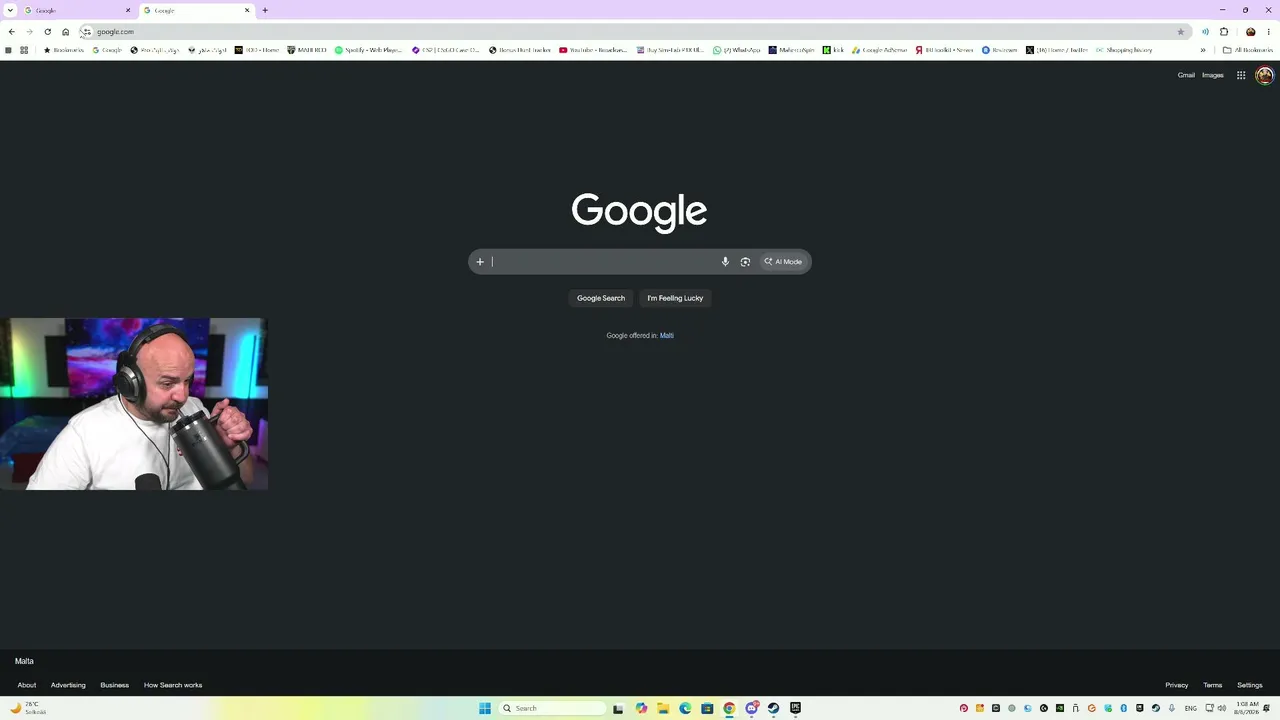This screenshot has width=1280, height=720.
Task: Open the Advertising footer link
Action: click(68, 685)
